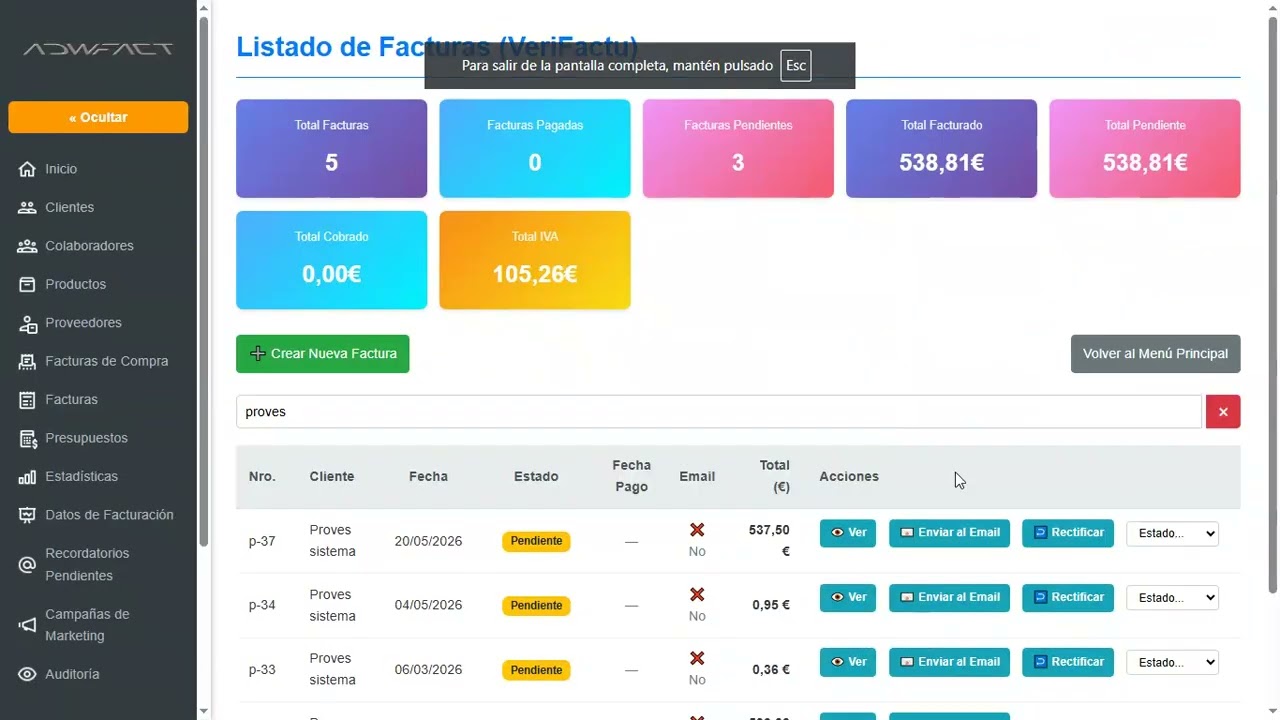Open Estado dropdown for invoice p-34
The width and height of the screenshot is (1280, 720).
coord(1172,598)
